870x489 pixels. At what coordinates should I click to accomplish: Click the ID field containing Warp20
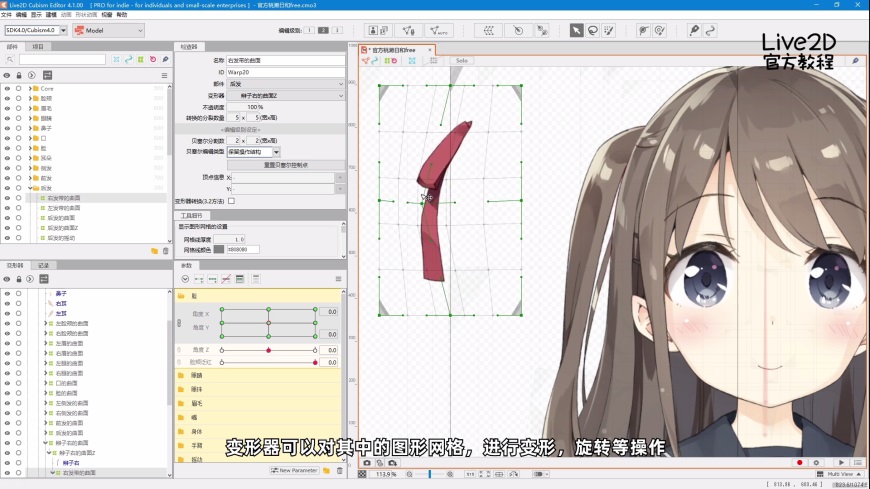point(286,72)
